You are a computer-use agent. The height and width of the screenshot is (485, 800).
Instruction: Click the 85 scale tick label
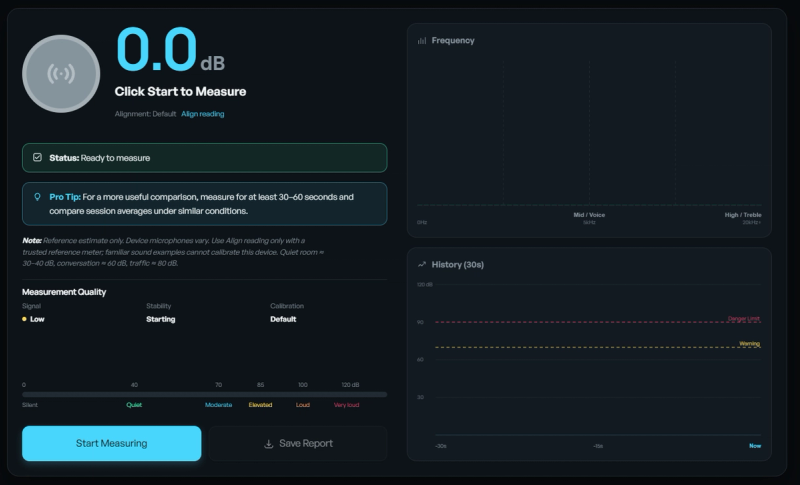coord(260,385)
